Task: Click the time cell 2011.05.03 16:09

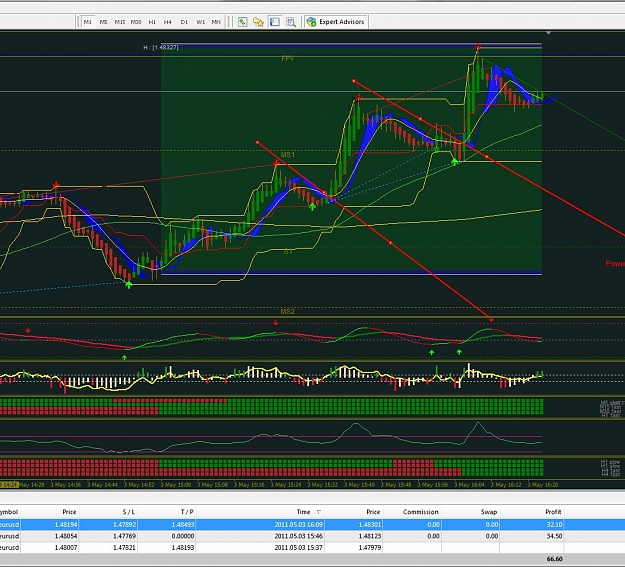Action: [299, 524]
